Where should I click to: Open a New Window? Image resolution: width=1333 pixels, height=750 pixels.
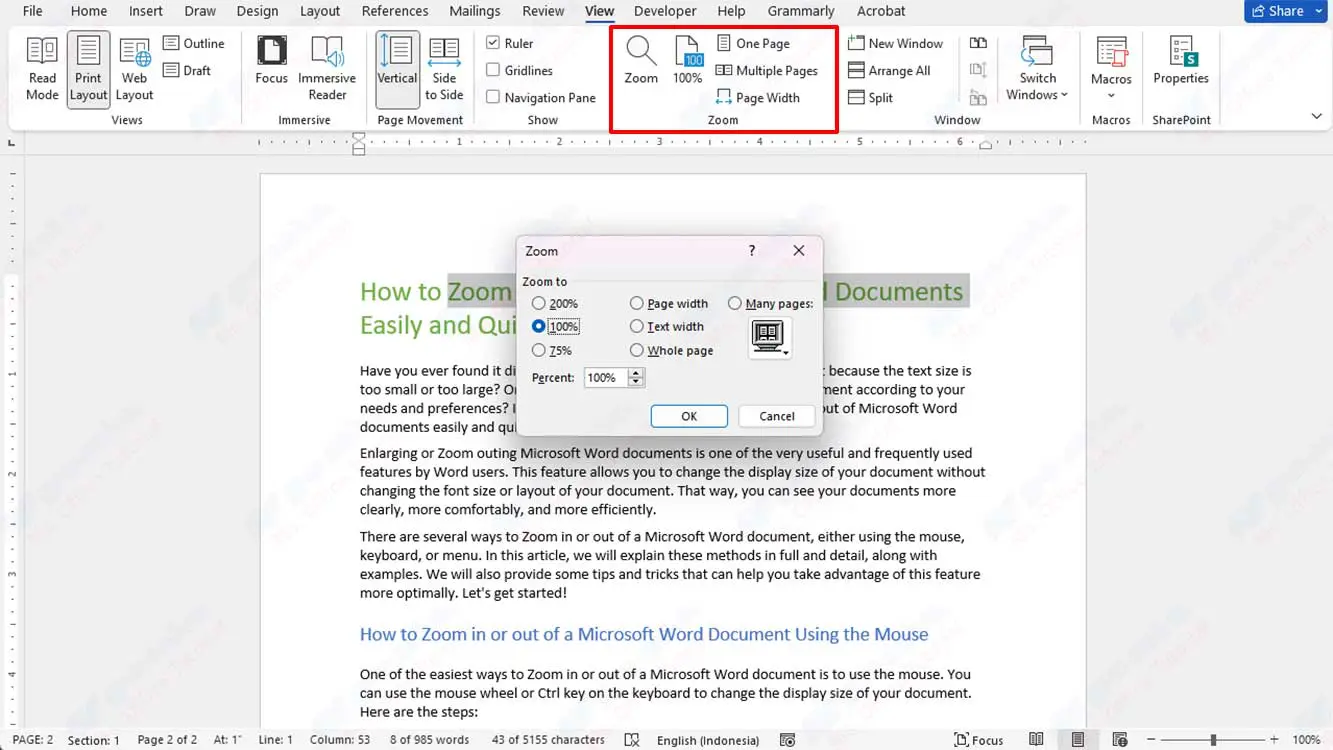[x=895, y=43]
